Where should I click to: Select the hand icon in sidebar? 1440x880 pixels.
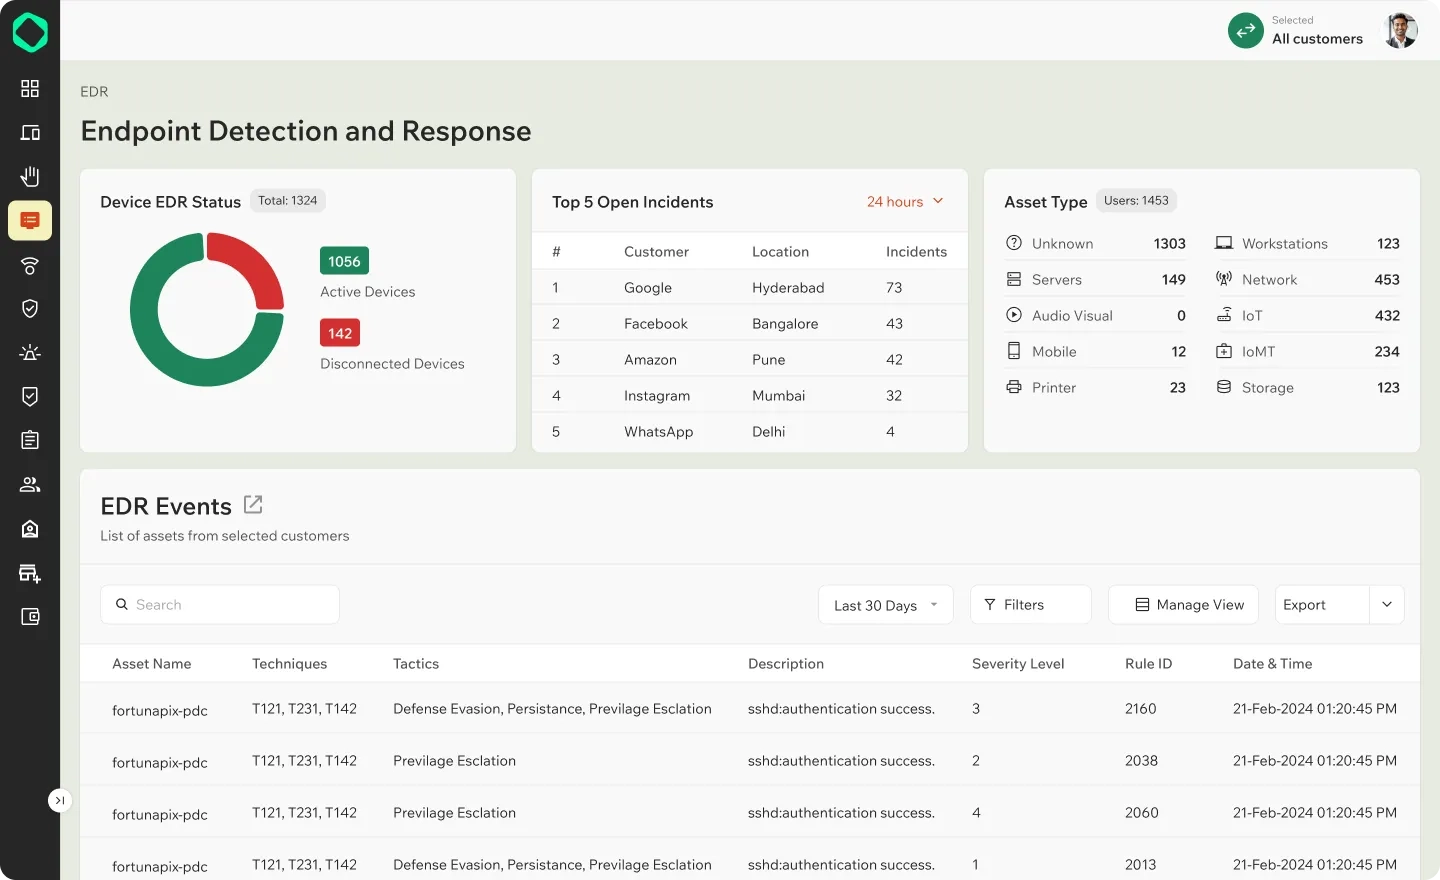[30, 177]
